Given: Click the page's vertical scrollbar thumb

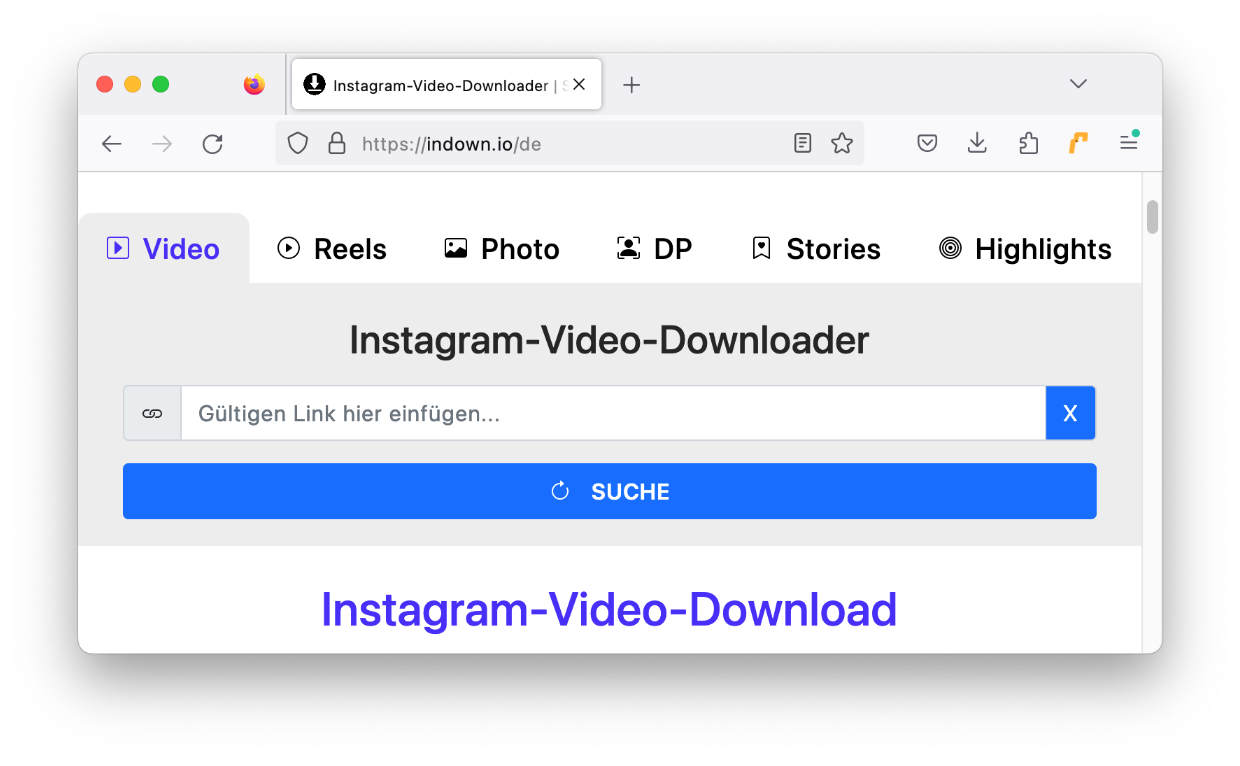Looking at the screenshot, I should tap(1152, 217).
